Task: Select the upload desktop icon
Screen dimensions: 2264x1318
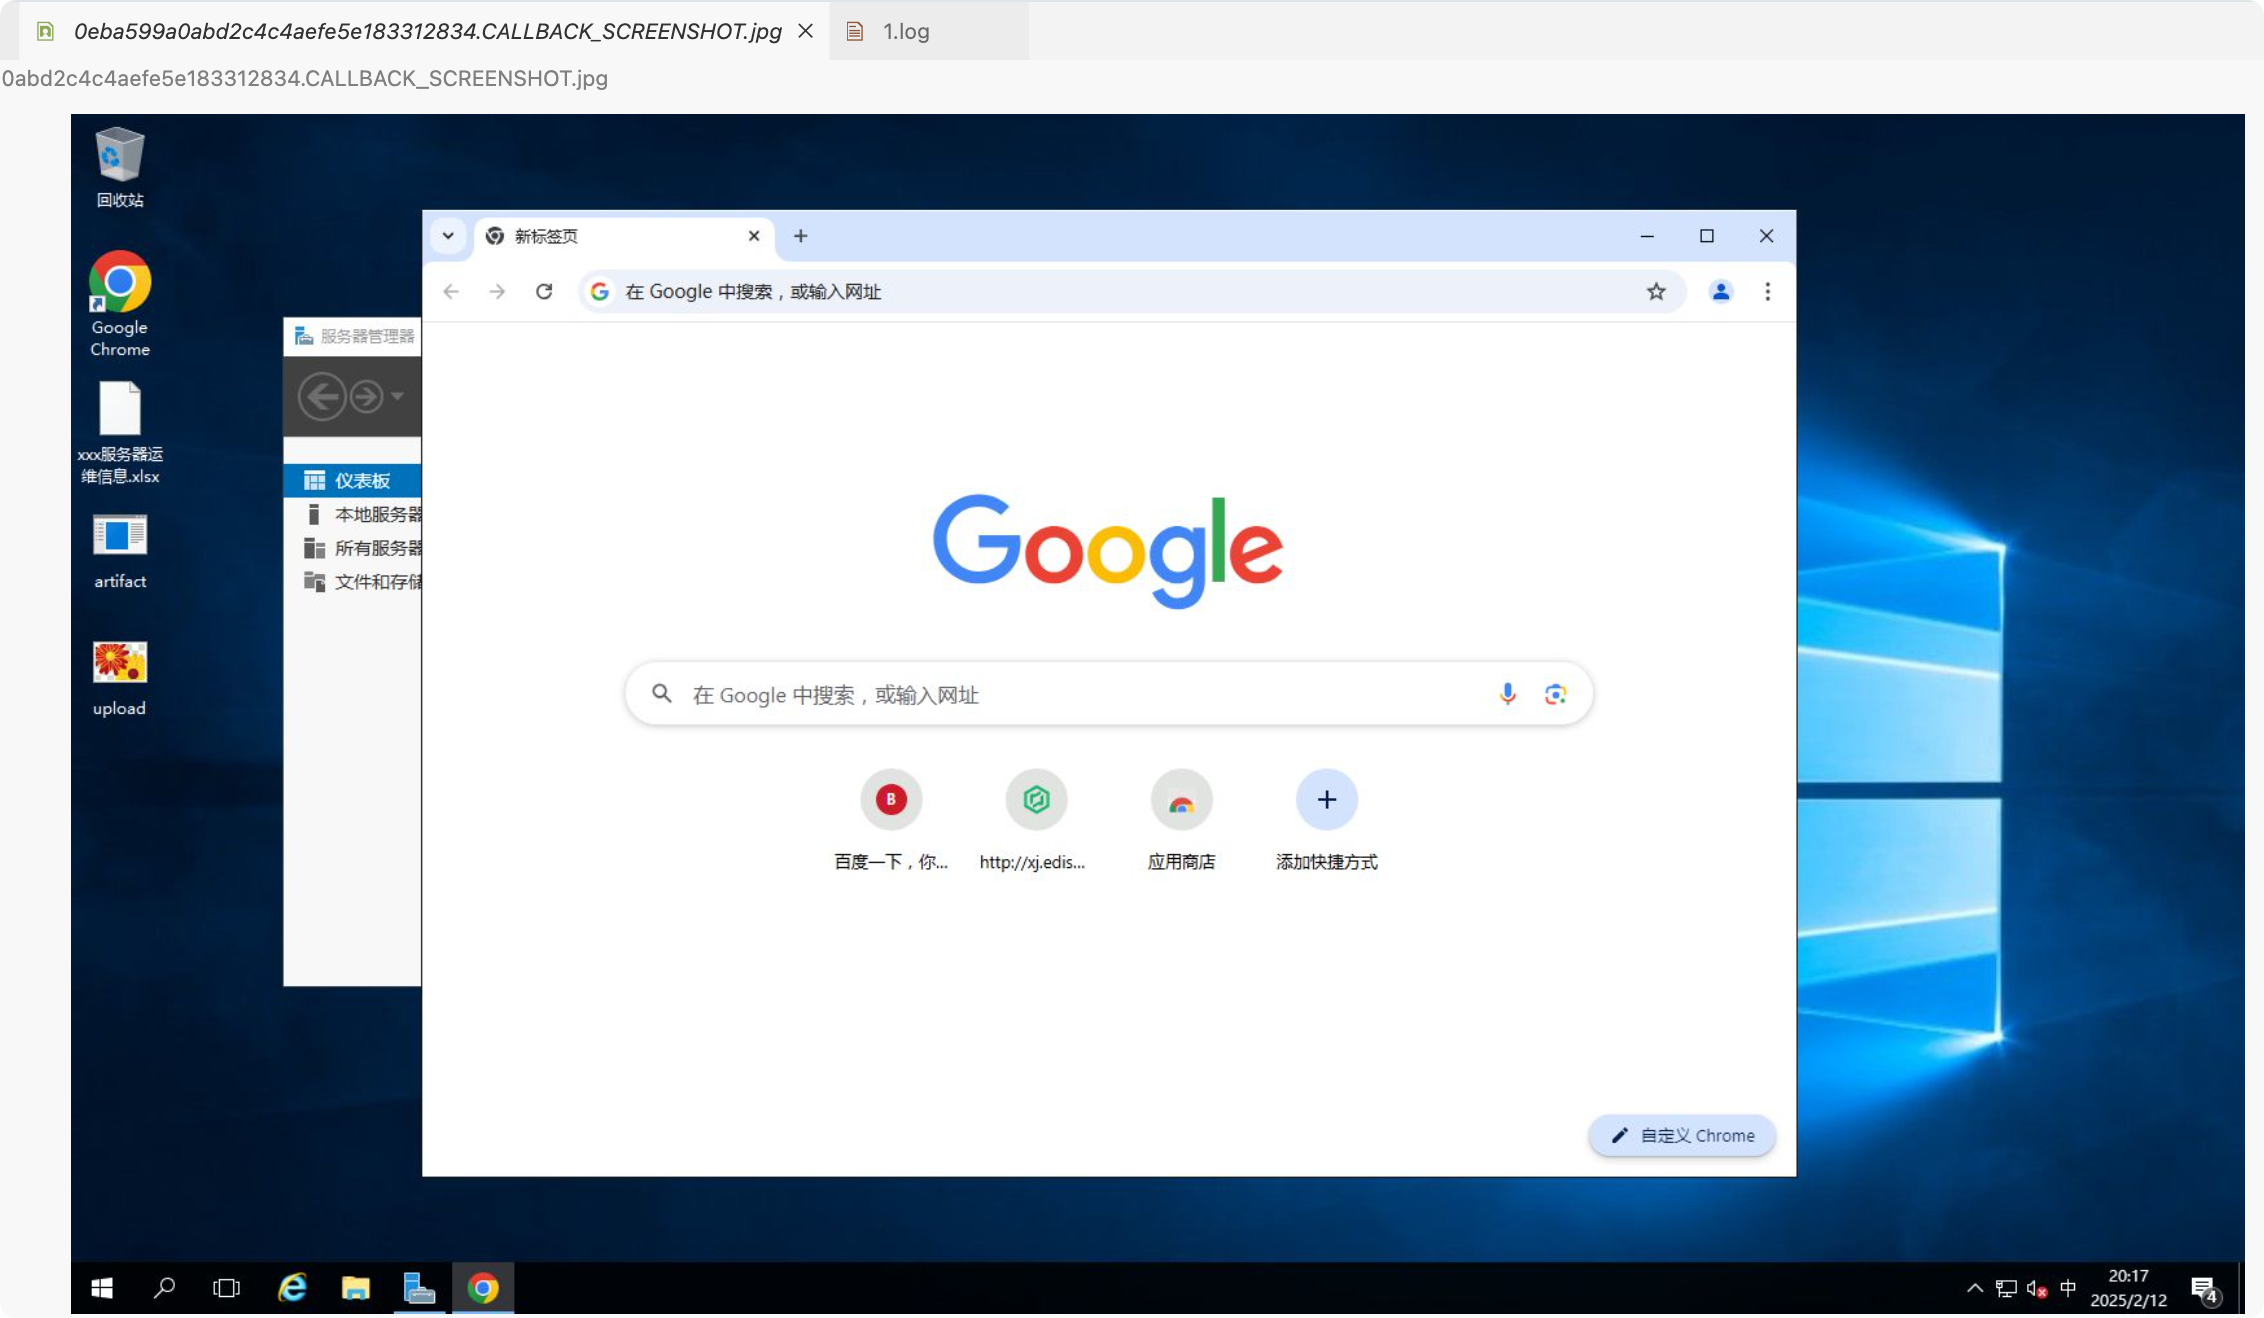Action: click(x=120, y=678)
